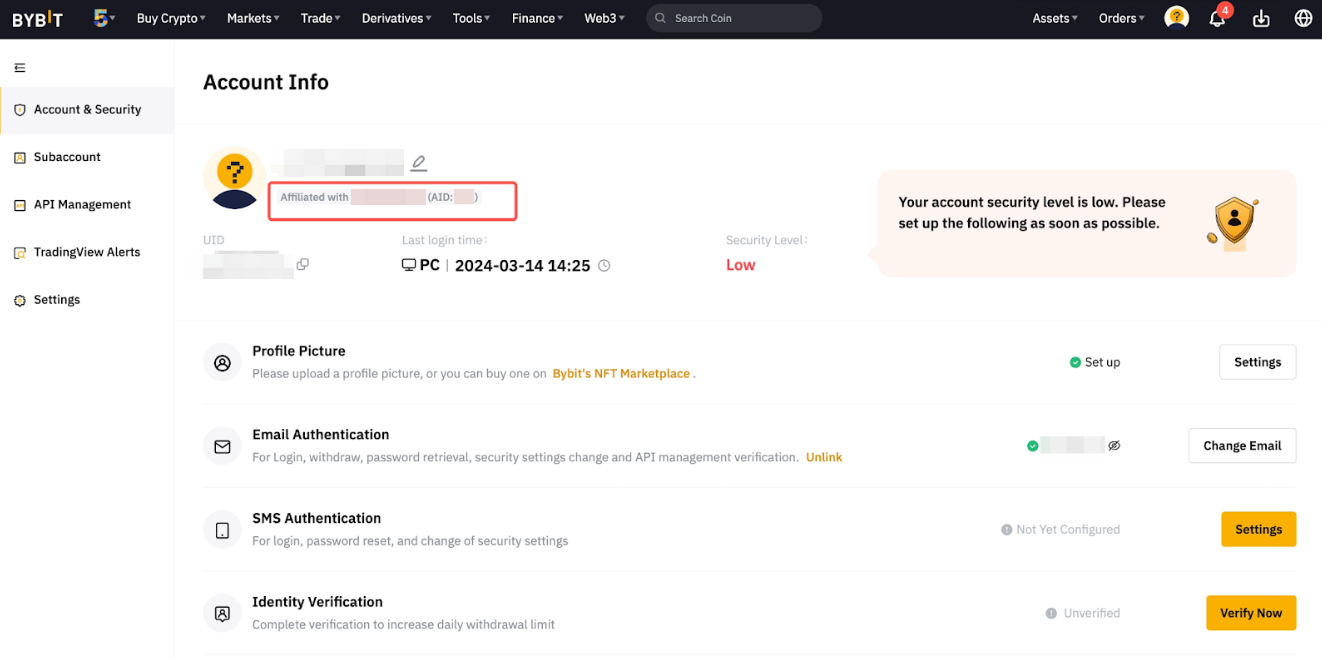The height and width of the screenshot is (659, 1322).
Task: Click the clock icon beside login time
Action: click(x=603, y=266)
